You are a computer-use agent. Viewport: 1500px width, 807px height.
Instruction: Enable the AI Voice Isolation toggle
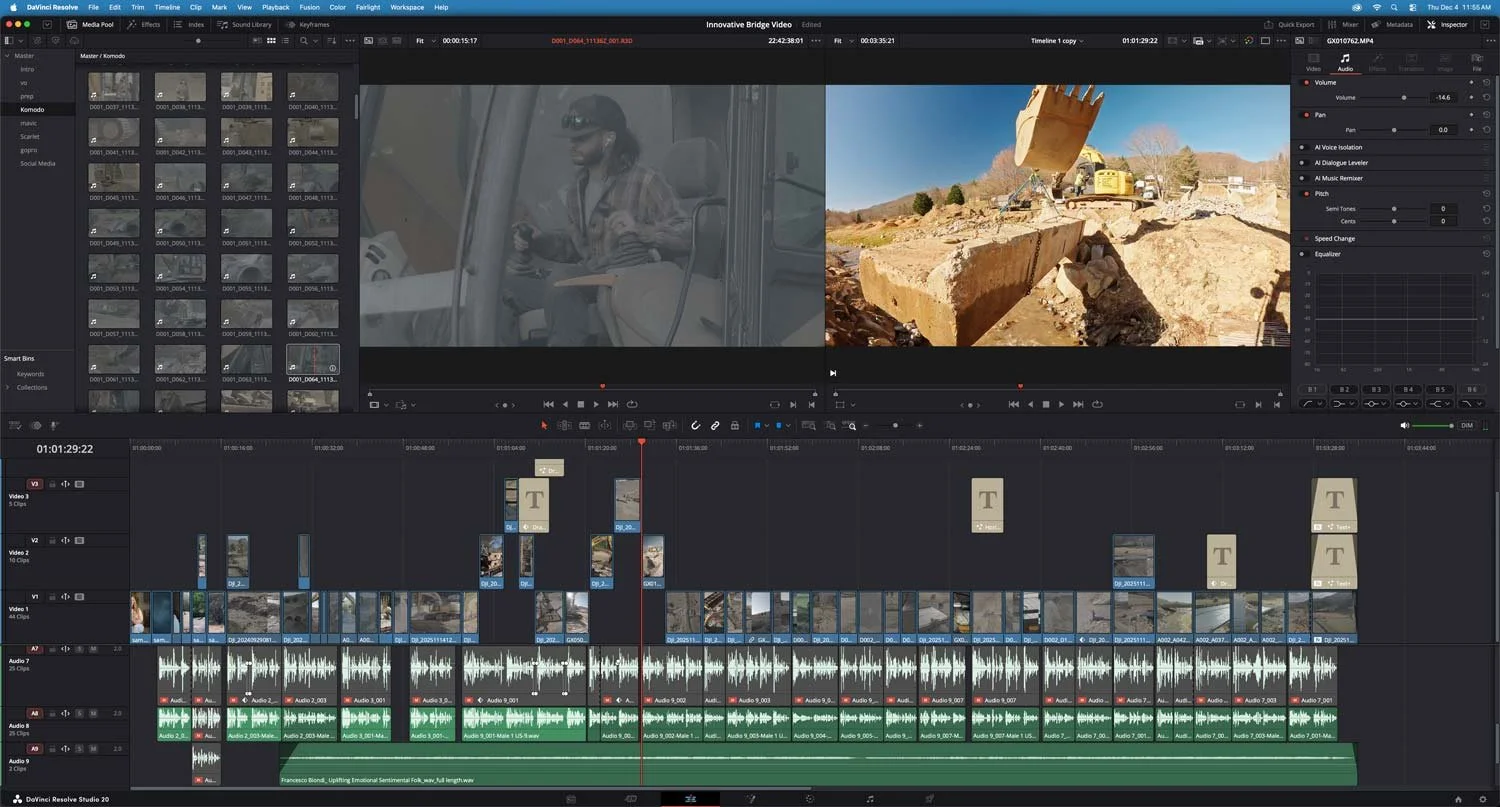[x=1303, y=147]
